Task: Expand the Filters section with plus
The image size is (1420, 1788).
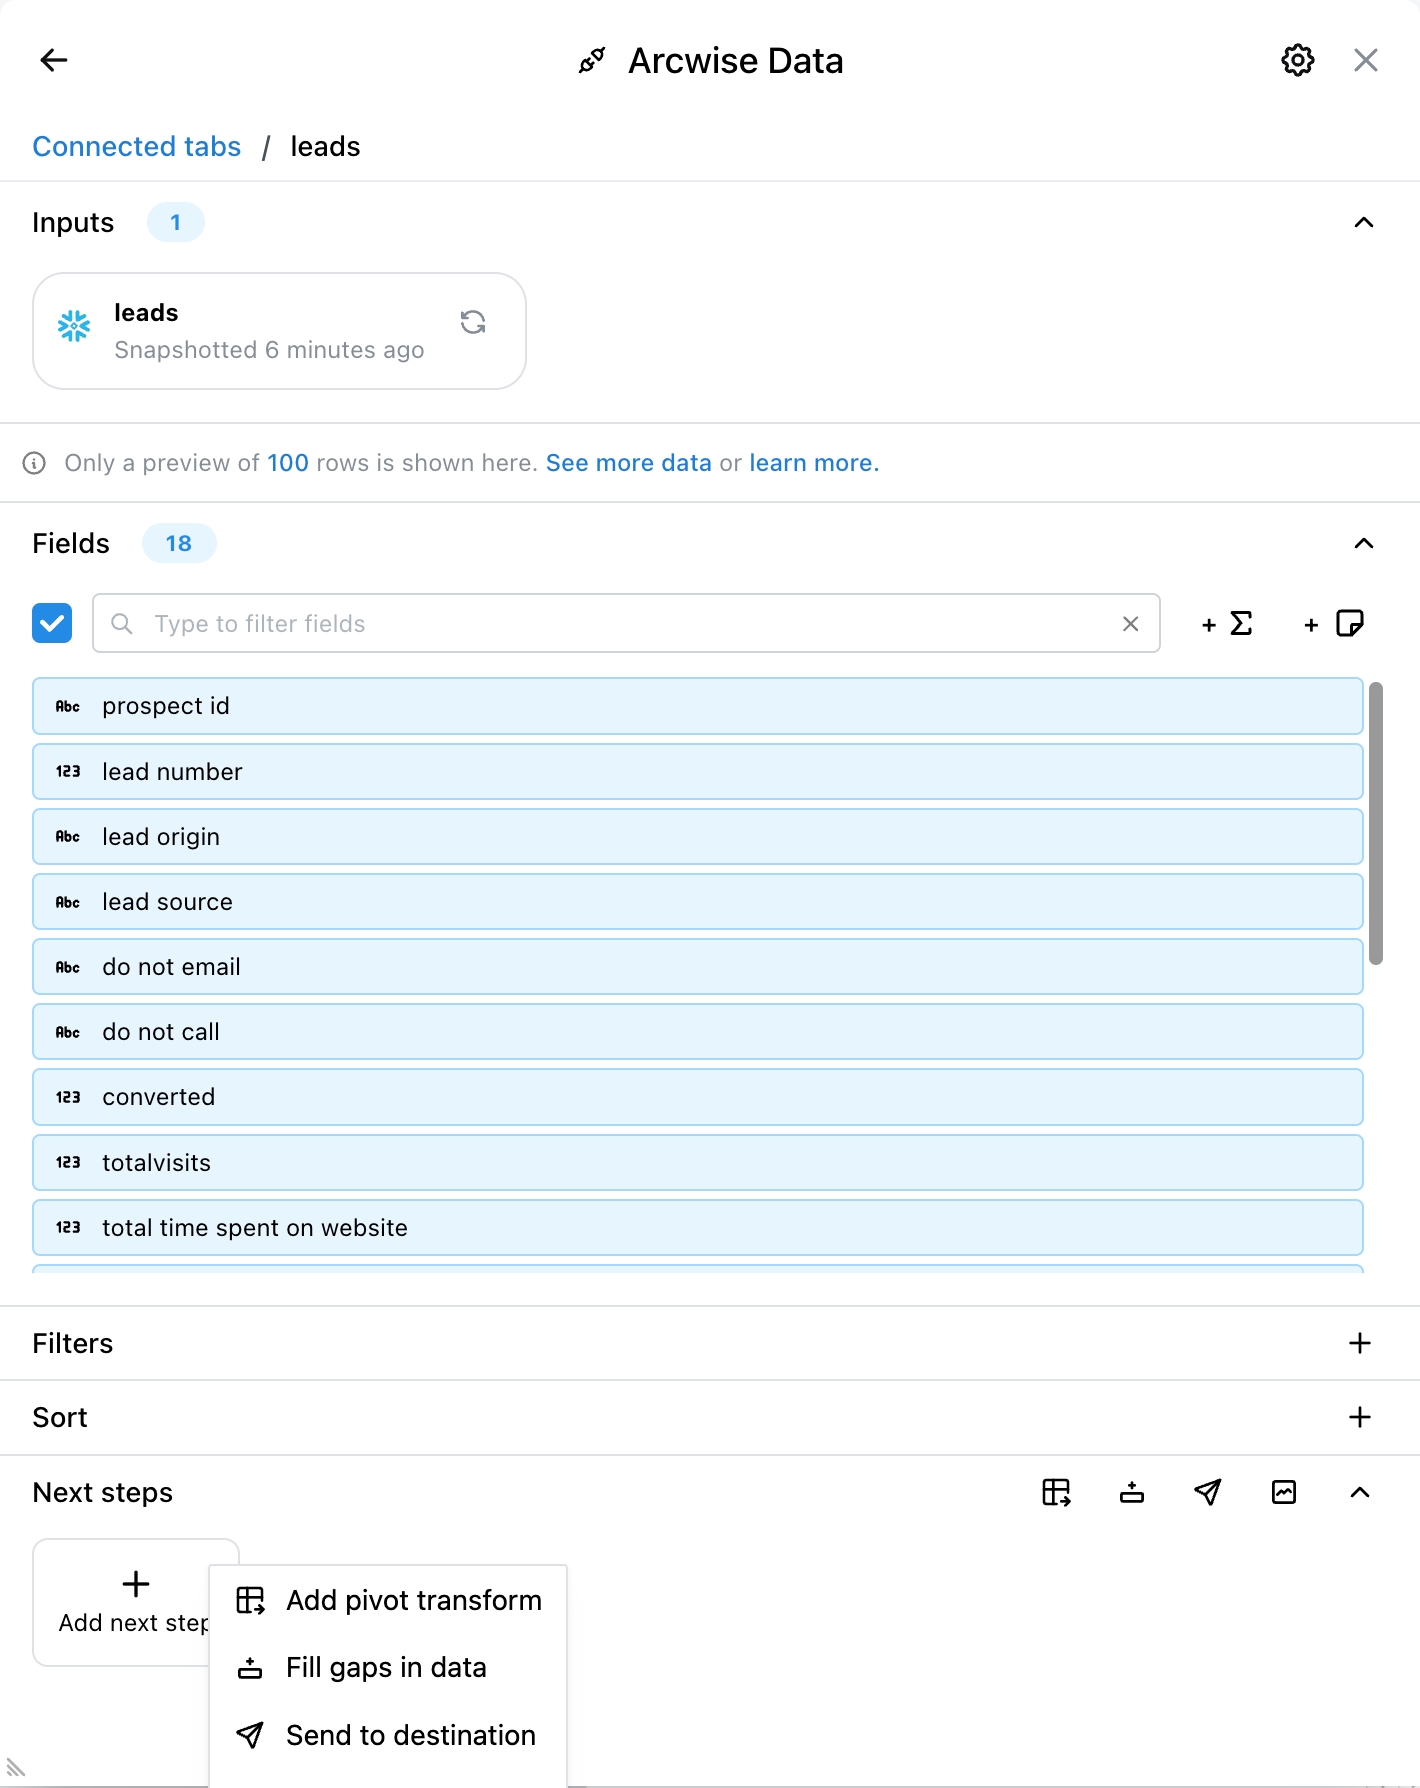Action: point(1359,1343)
